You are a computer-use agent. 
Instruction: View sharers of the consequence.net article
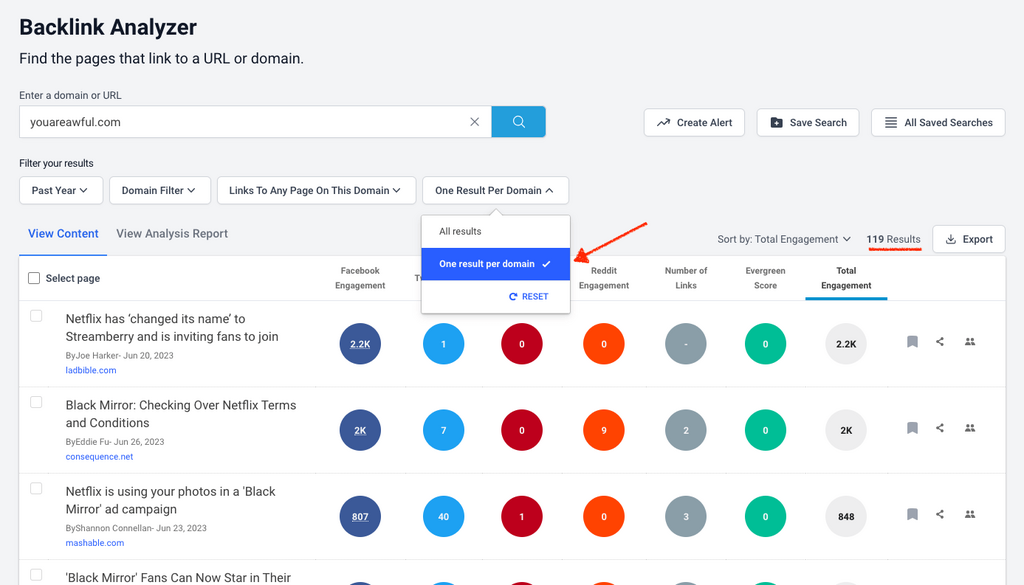[969, 428]
